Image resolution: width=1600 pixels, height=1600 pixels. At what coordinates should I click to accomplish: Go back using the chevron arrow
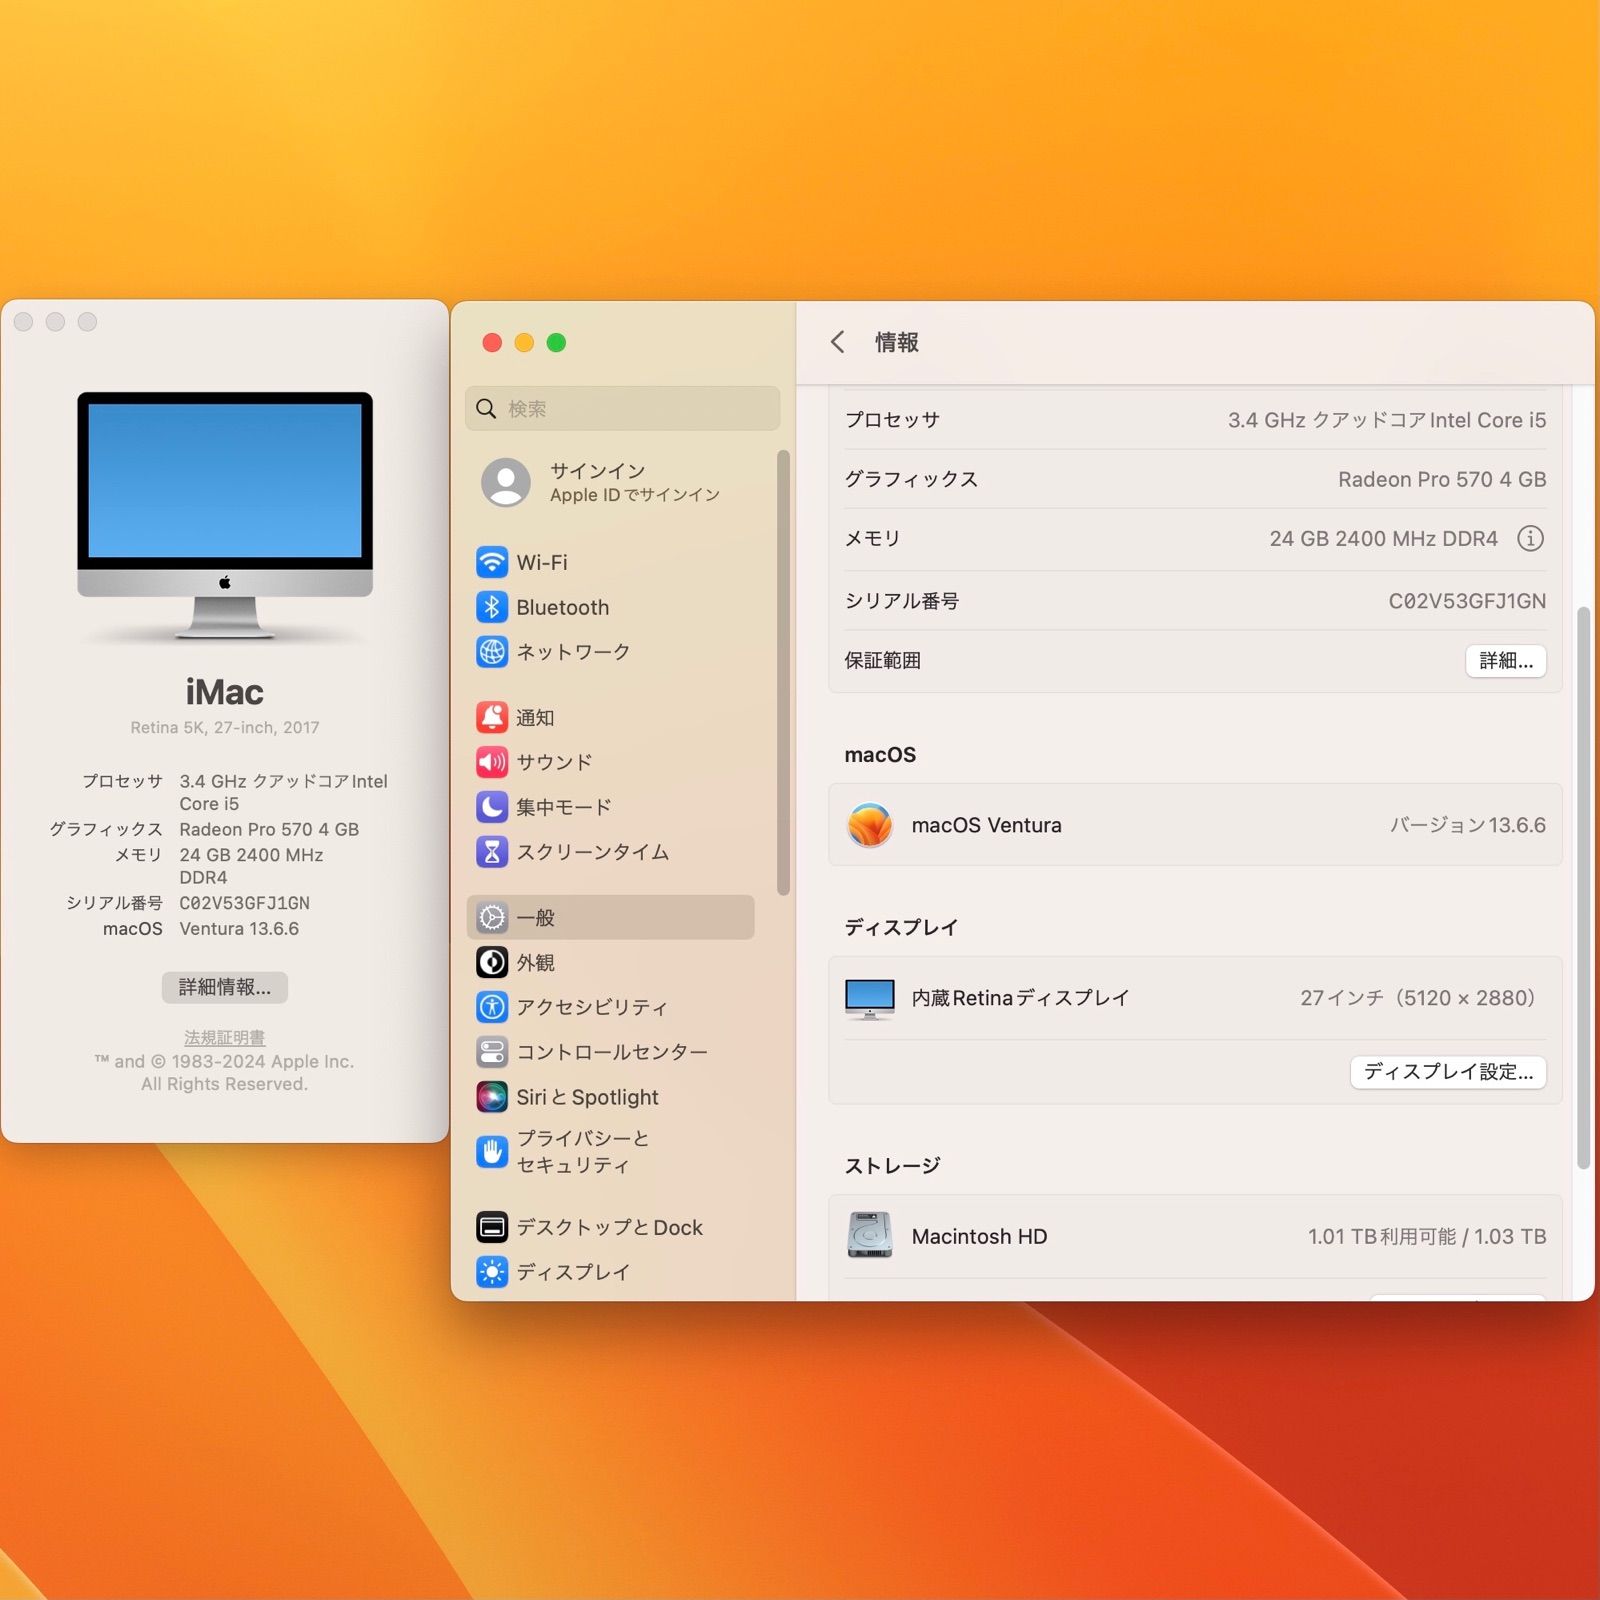point(838,342)
